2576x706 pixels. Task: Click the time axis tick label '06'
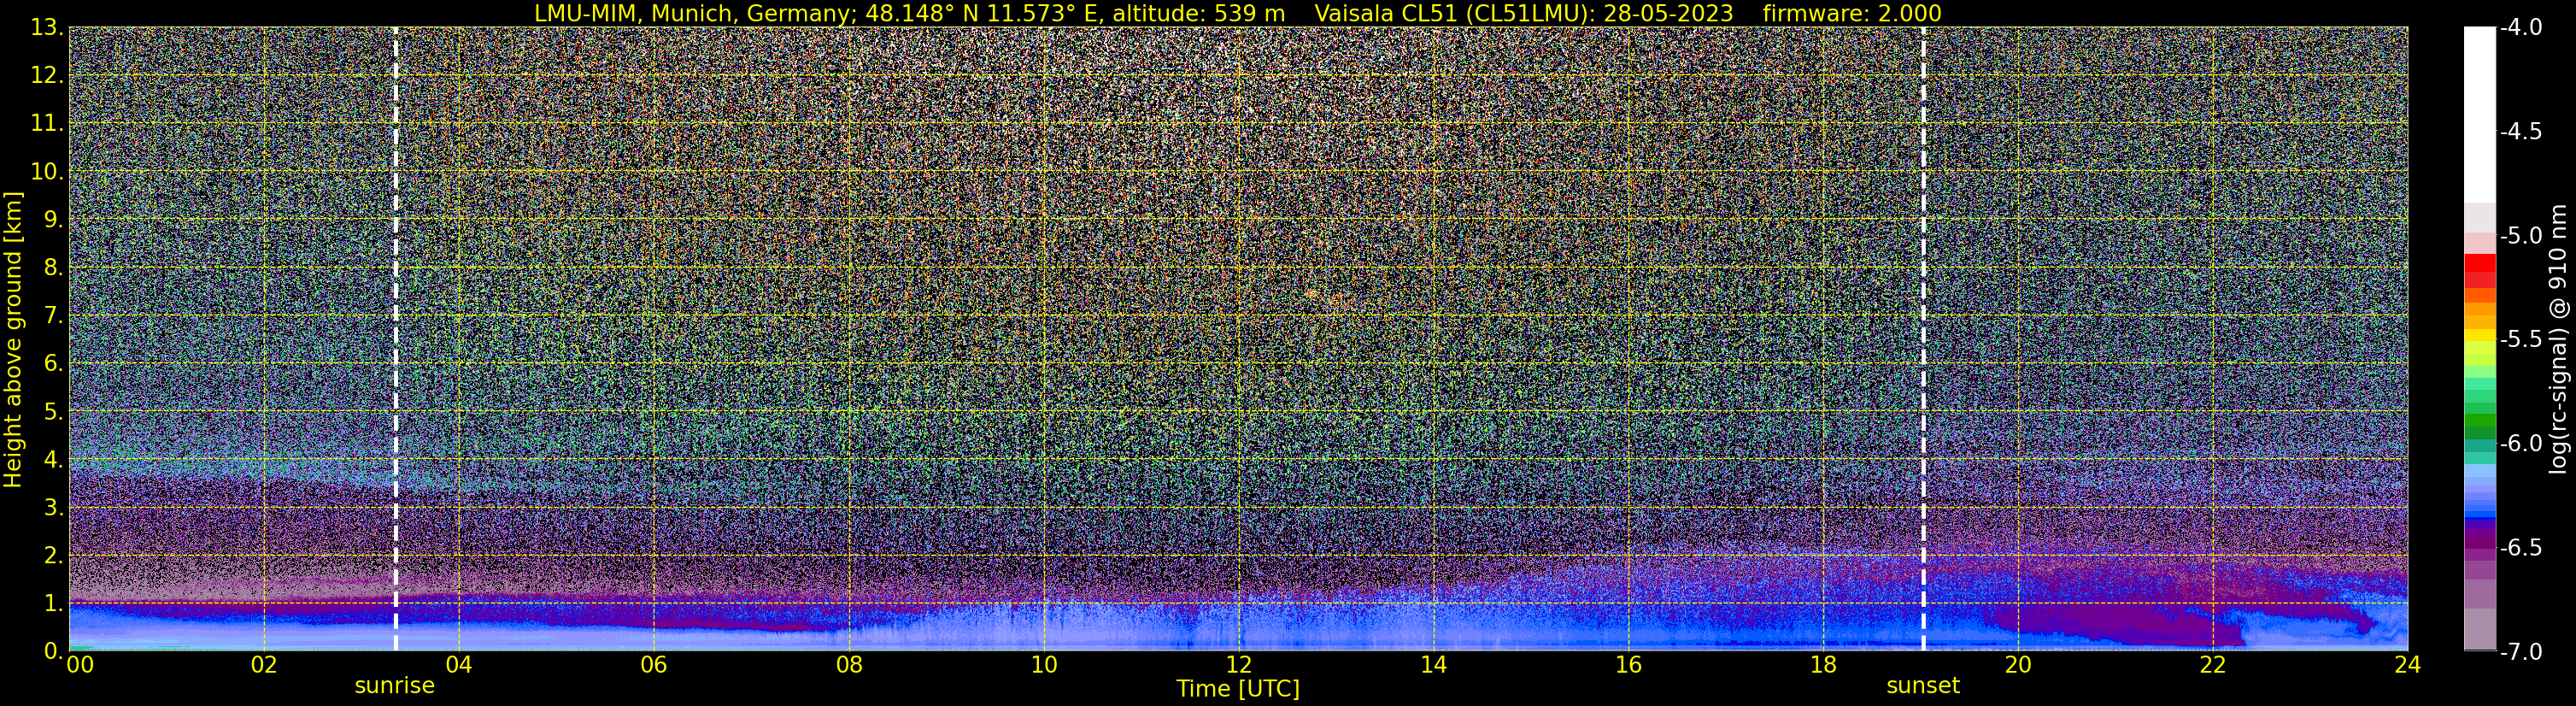654,665
